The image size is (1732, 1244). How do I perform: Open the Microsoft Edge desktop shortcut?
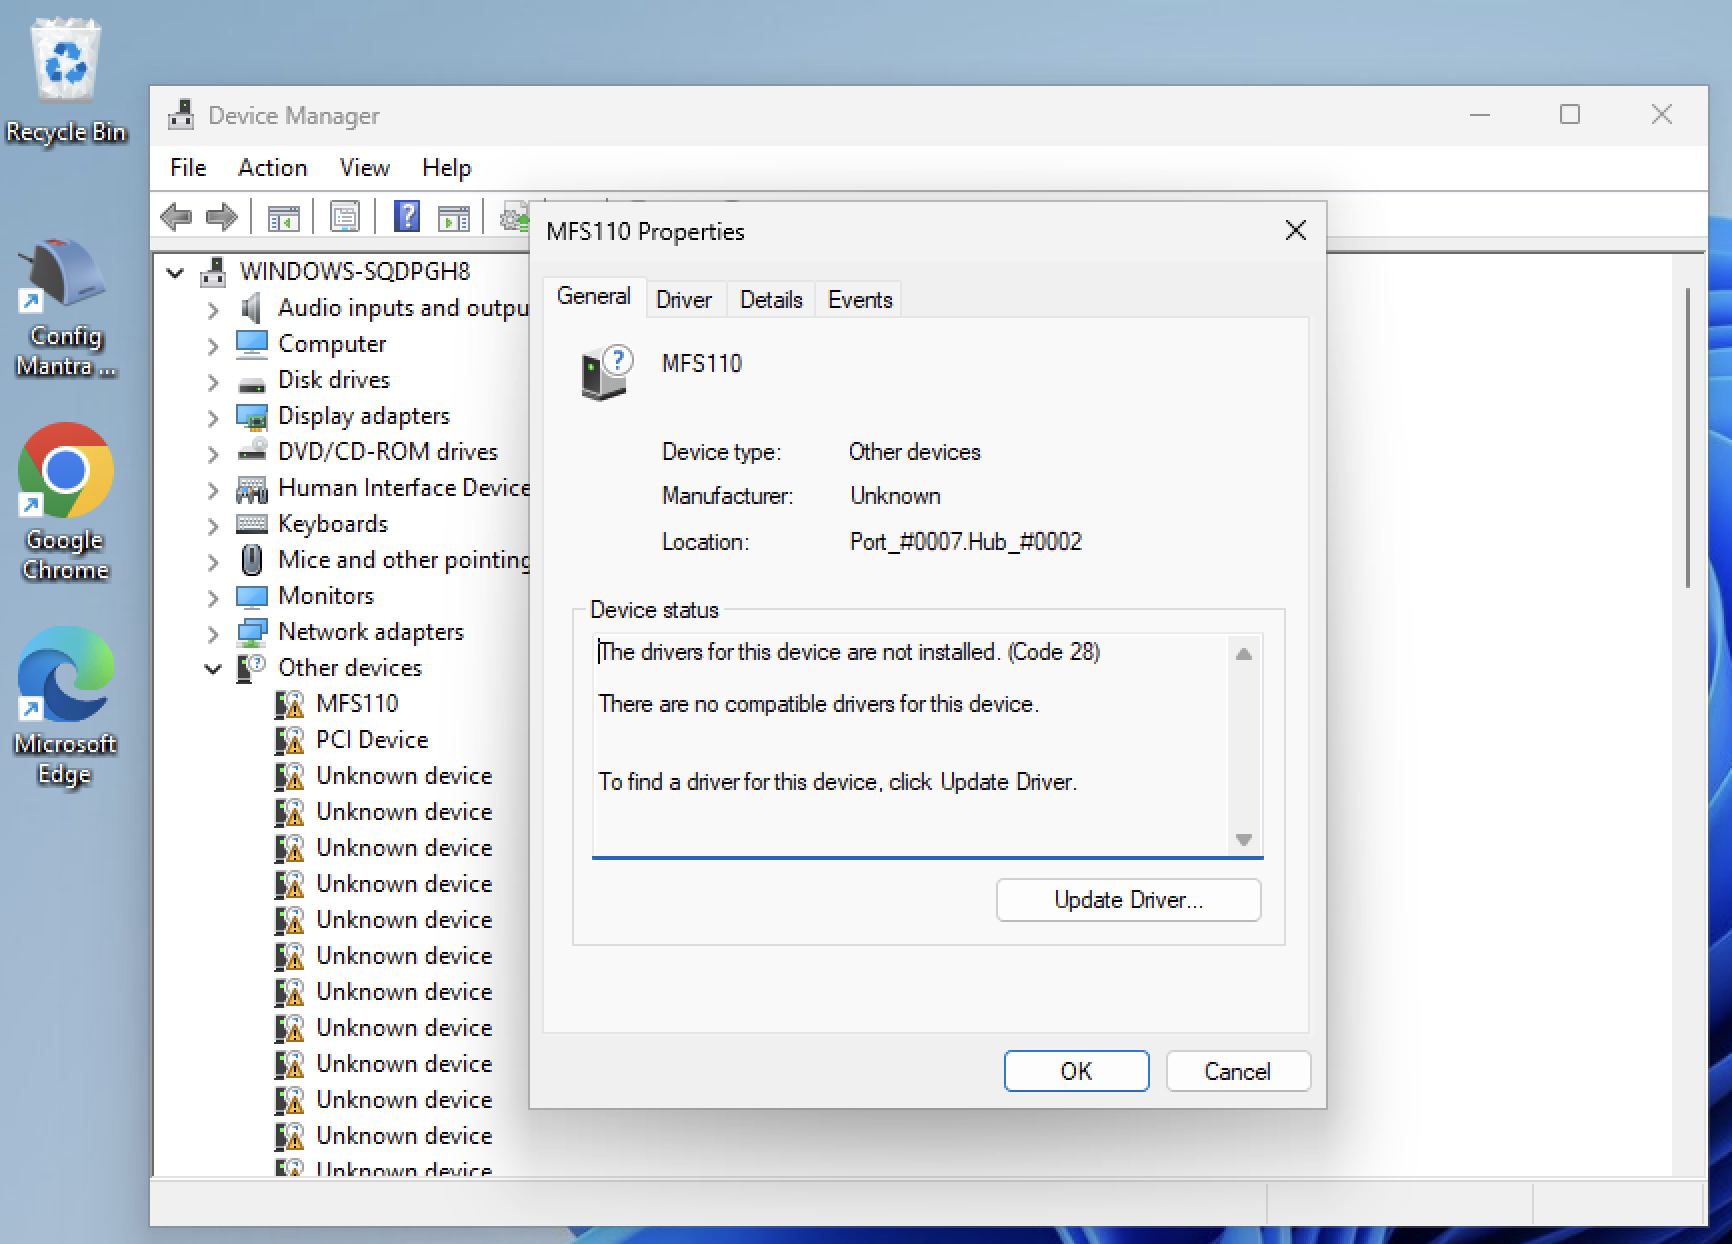coord(66,707)
